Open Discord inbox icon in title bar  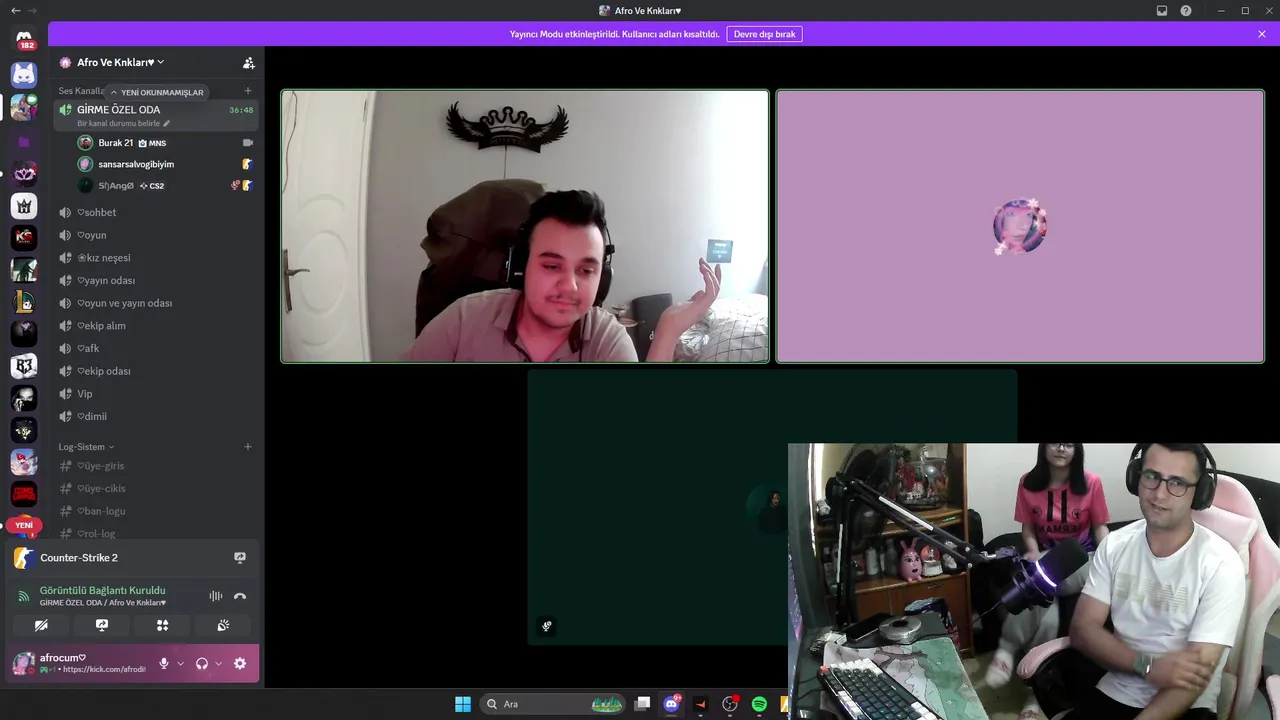pyautogui.click(x=1162, y=11)
